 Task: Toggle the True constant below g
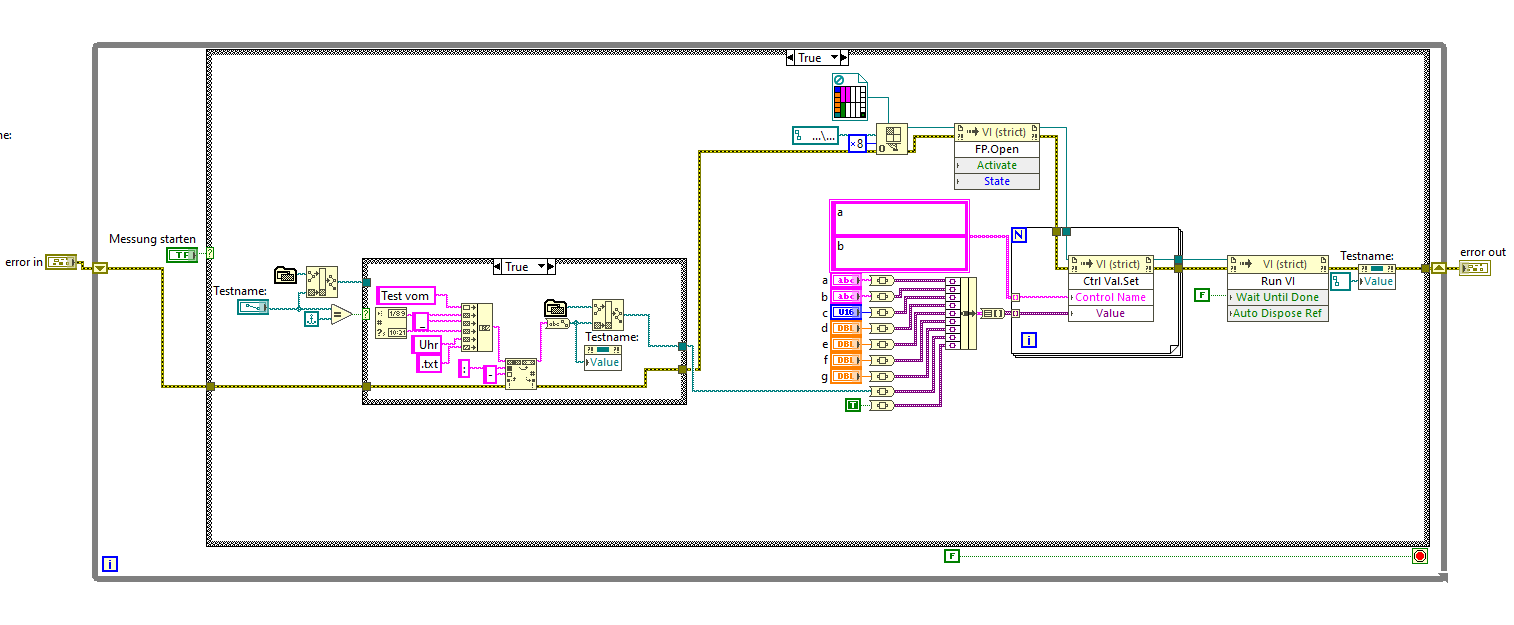[x=852, y=404]
